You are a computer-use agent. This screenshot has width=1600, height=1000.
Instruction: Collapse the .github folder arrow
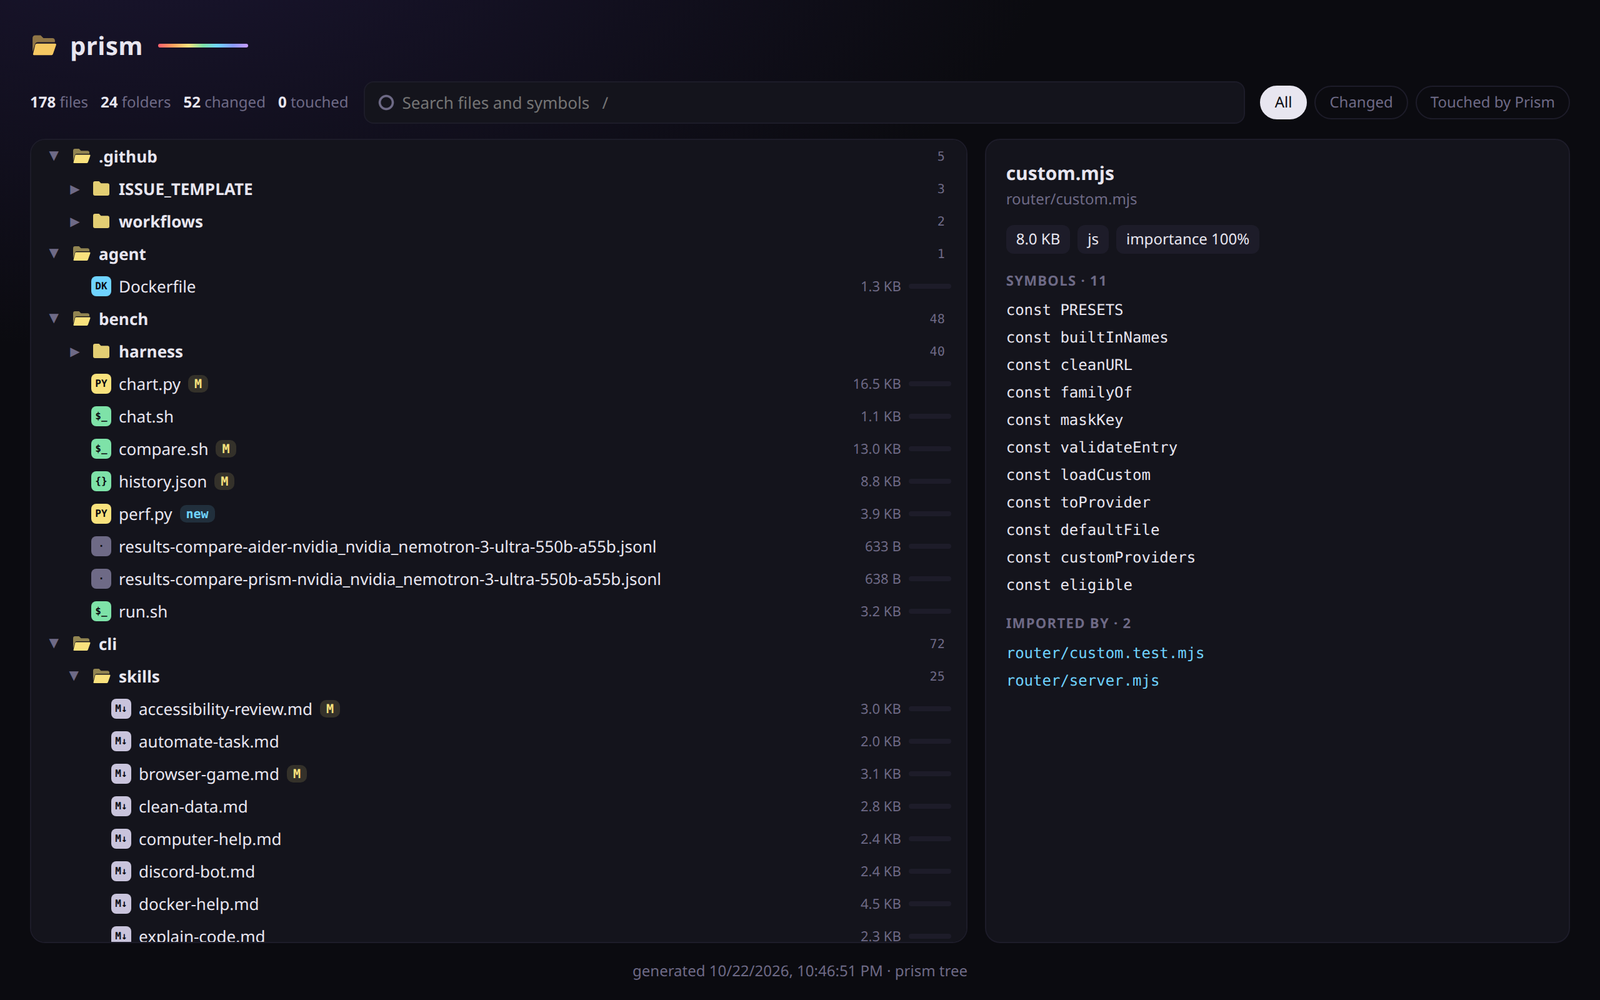point(54,156)
